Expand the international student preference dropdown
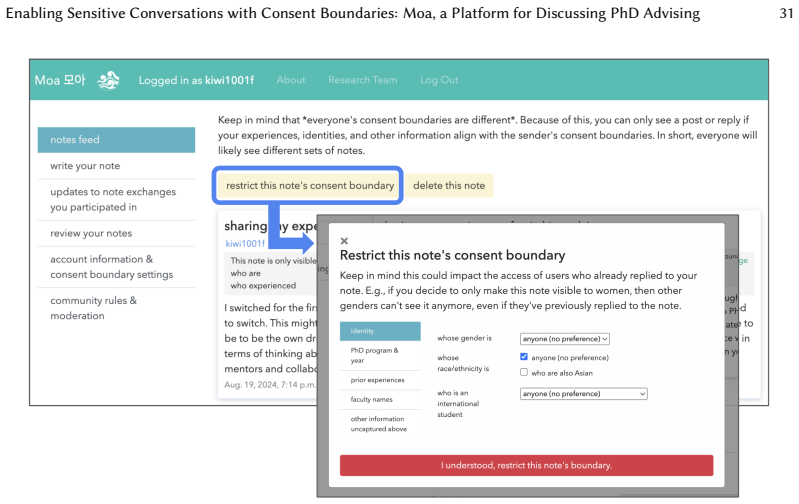Viewport: 799px width, 504px height. pos(583,394)
